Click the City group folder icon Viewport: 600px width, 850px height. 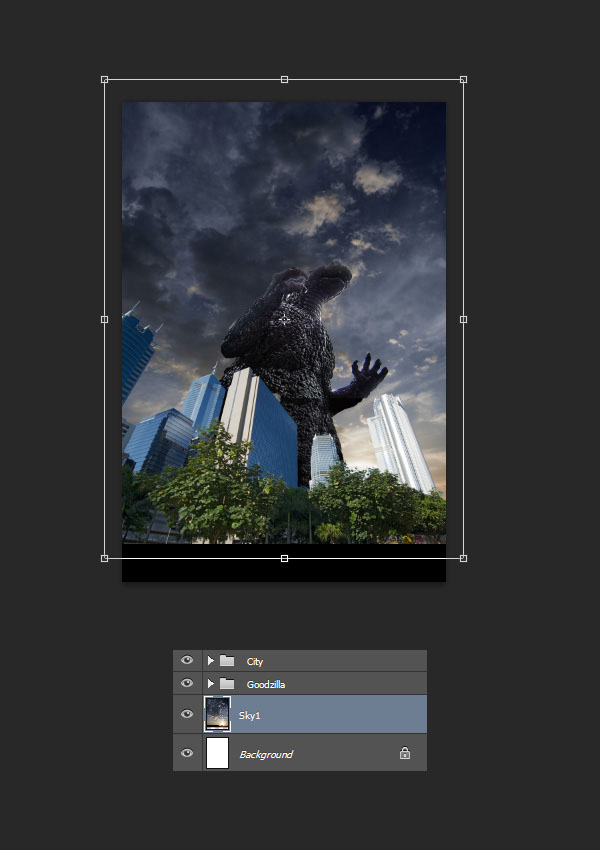[227, 661]
